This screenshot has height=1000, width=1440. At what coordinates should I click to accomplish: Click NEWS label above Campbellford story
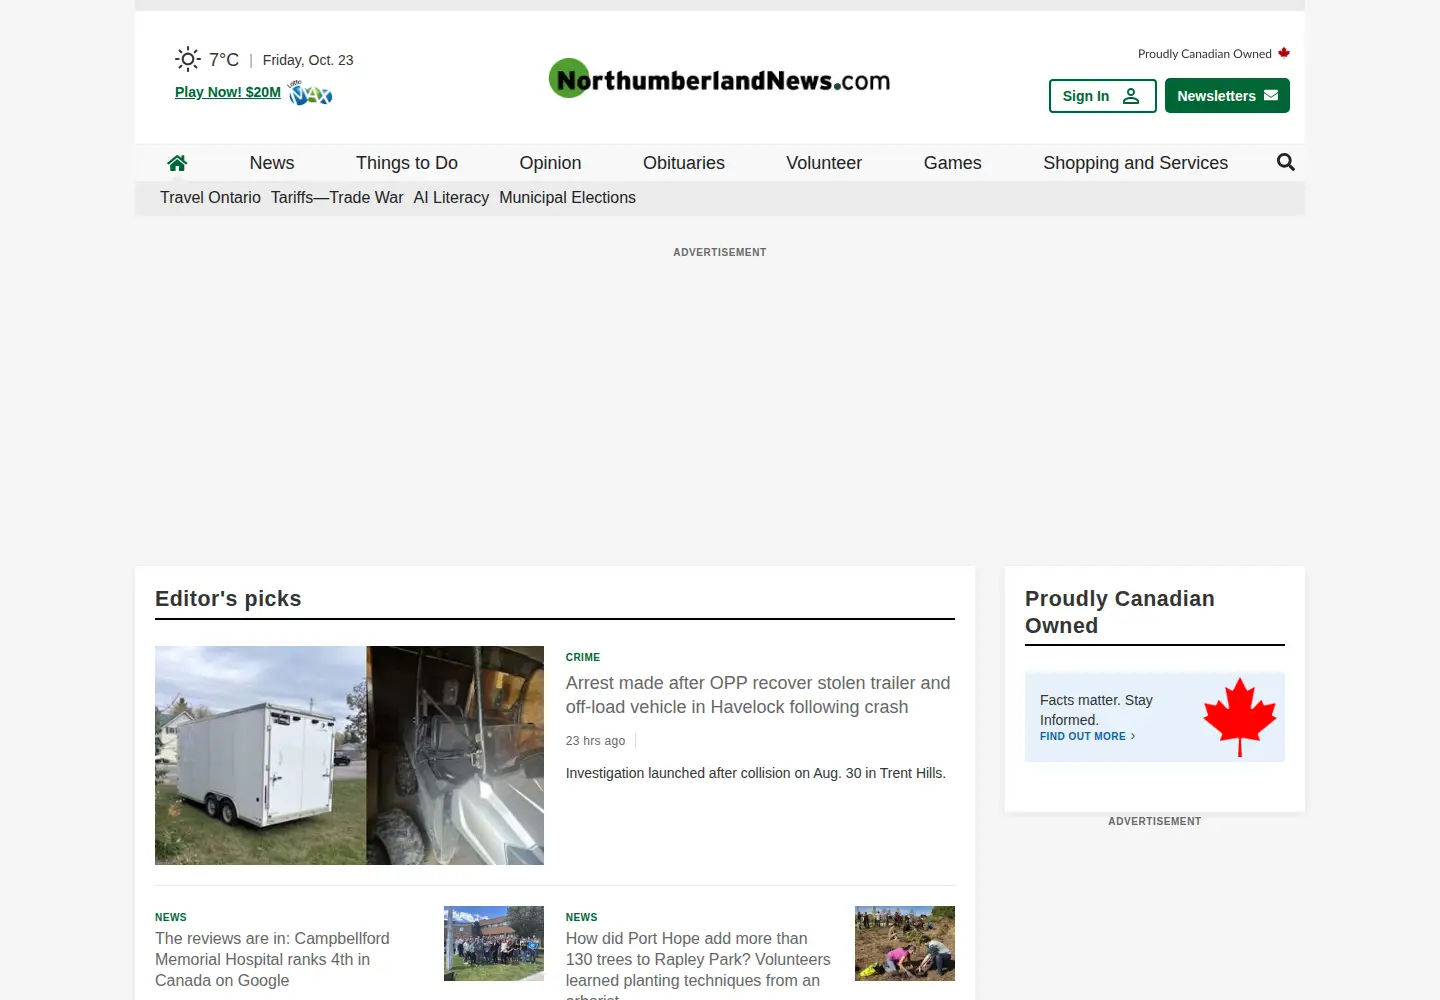[171, 917]
